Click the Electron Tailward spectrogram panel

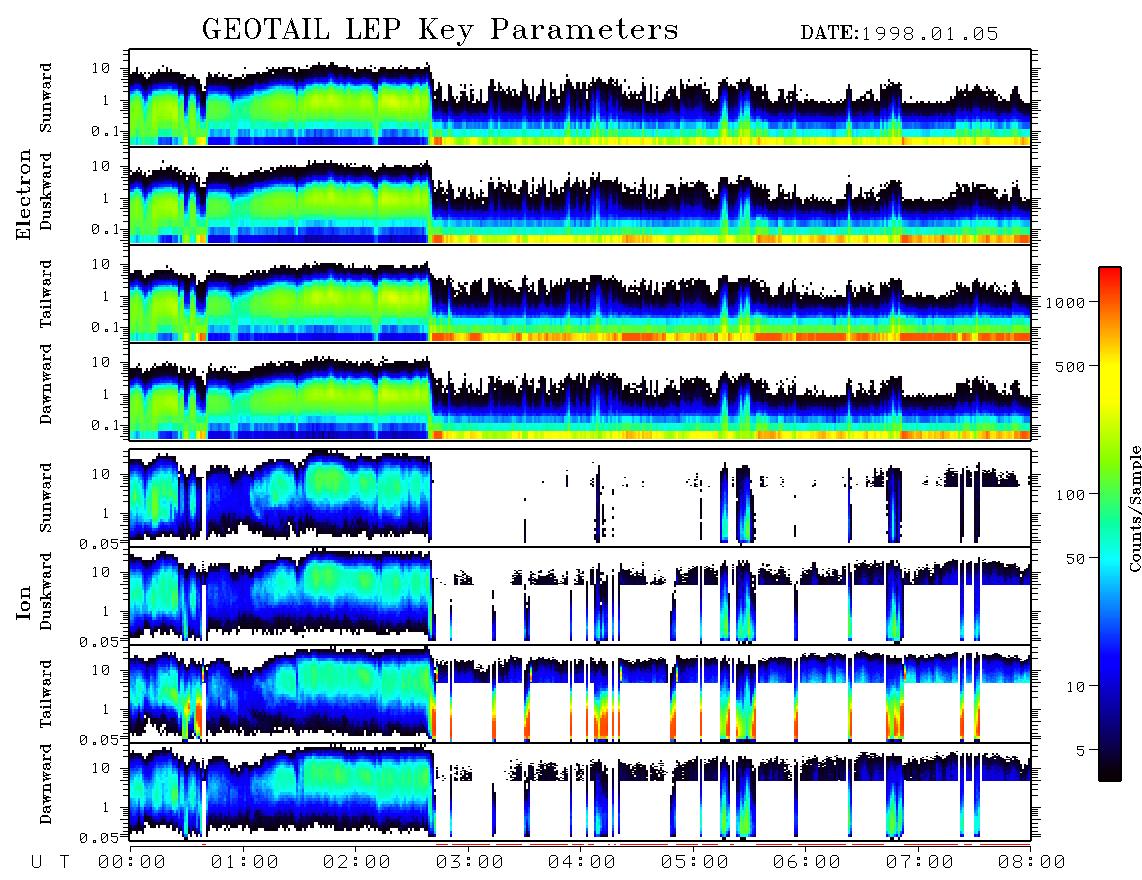(580, 294)
